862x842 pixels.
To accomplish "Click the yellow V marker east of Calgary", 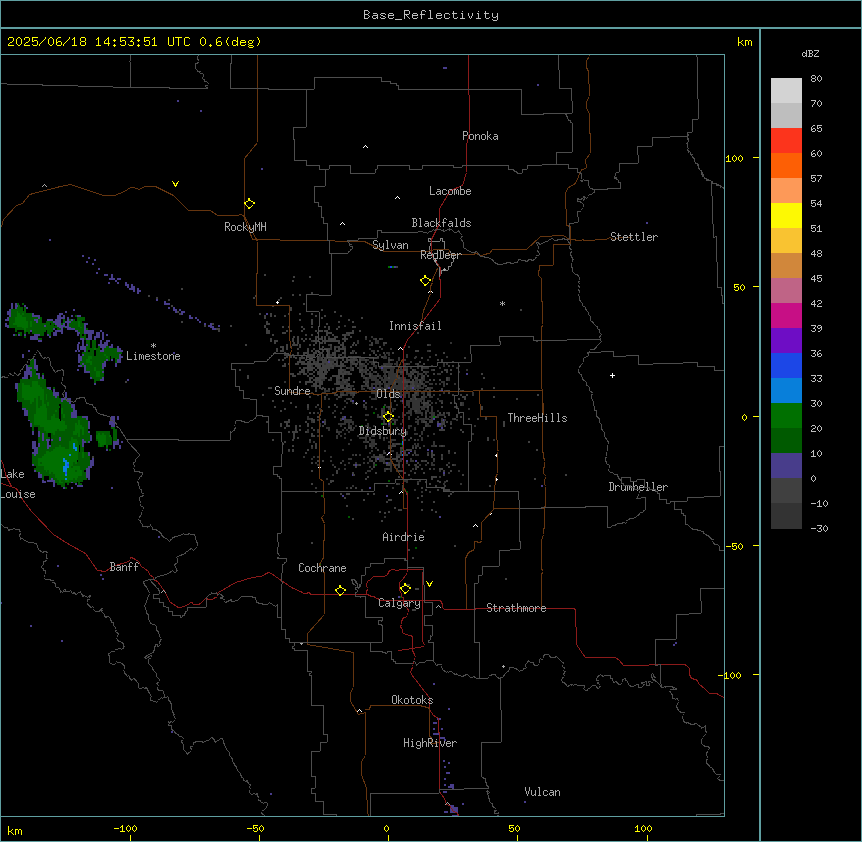I will 429,584.
